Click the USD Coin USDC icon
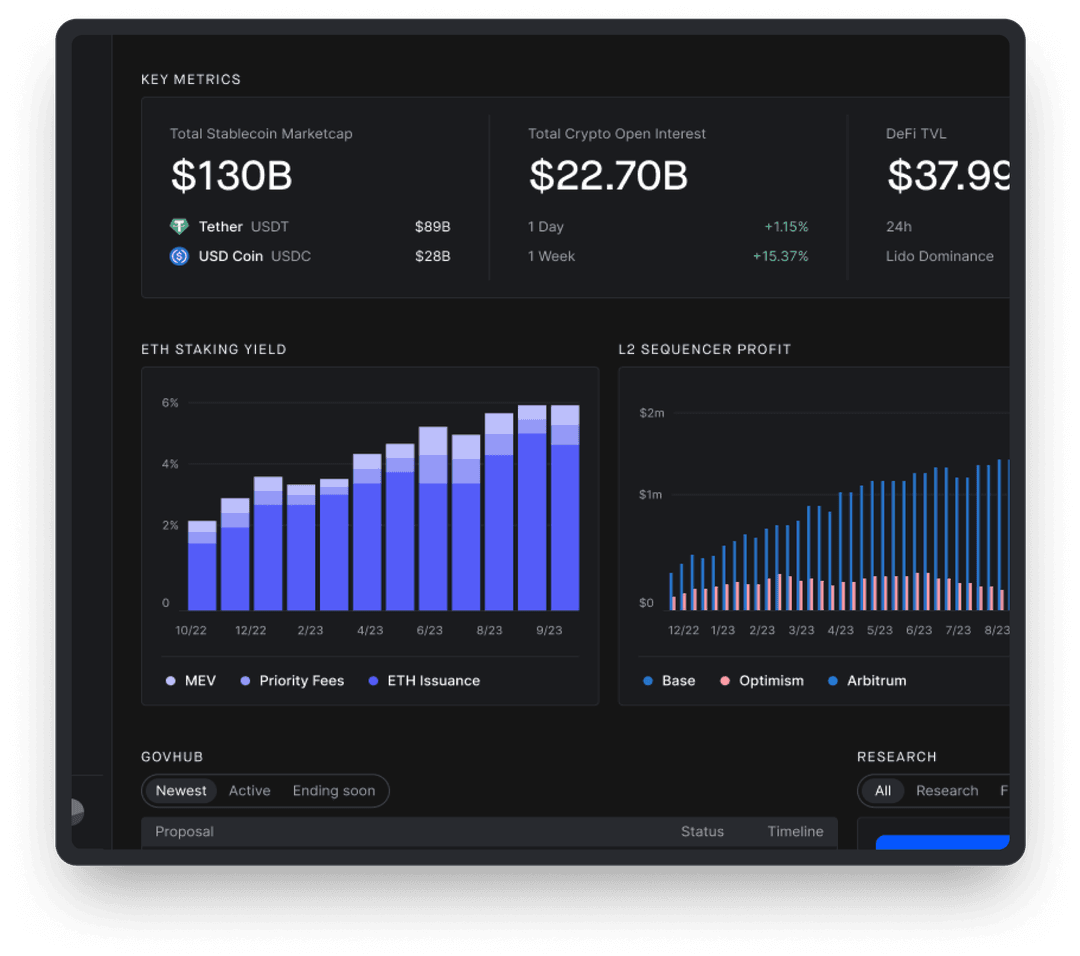The height and width of the screenshot is (956, 1080). [x=180, y=256]
